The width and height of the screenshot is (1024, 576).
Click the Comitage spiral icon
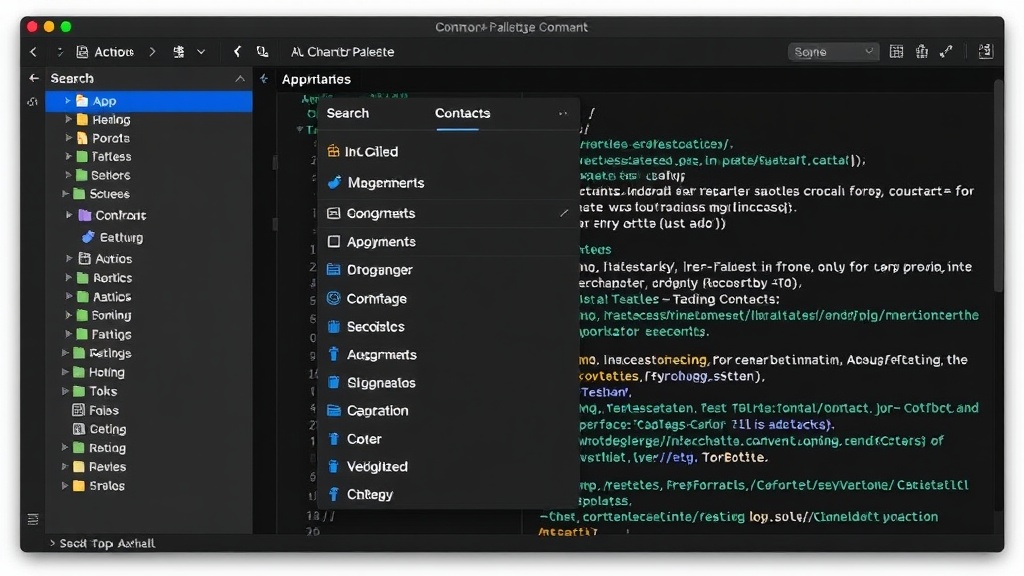(334, 298)
